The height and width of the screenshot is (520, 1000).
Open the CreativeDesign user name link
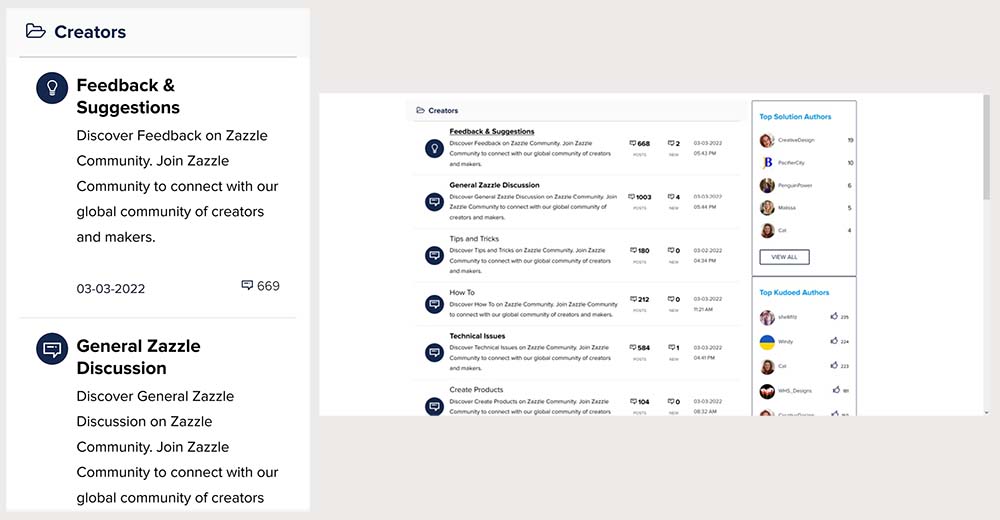[796, 140]
